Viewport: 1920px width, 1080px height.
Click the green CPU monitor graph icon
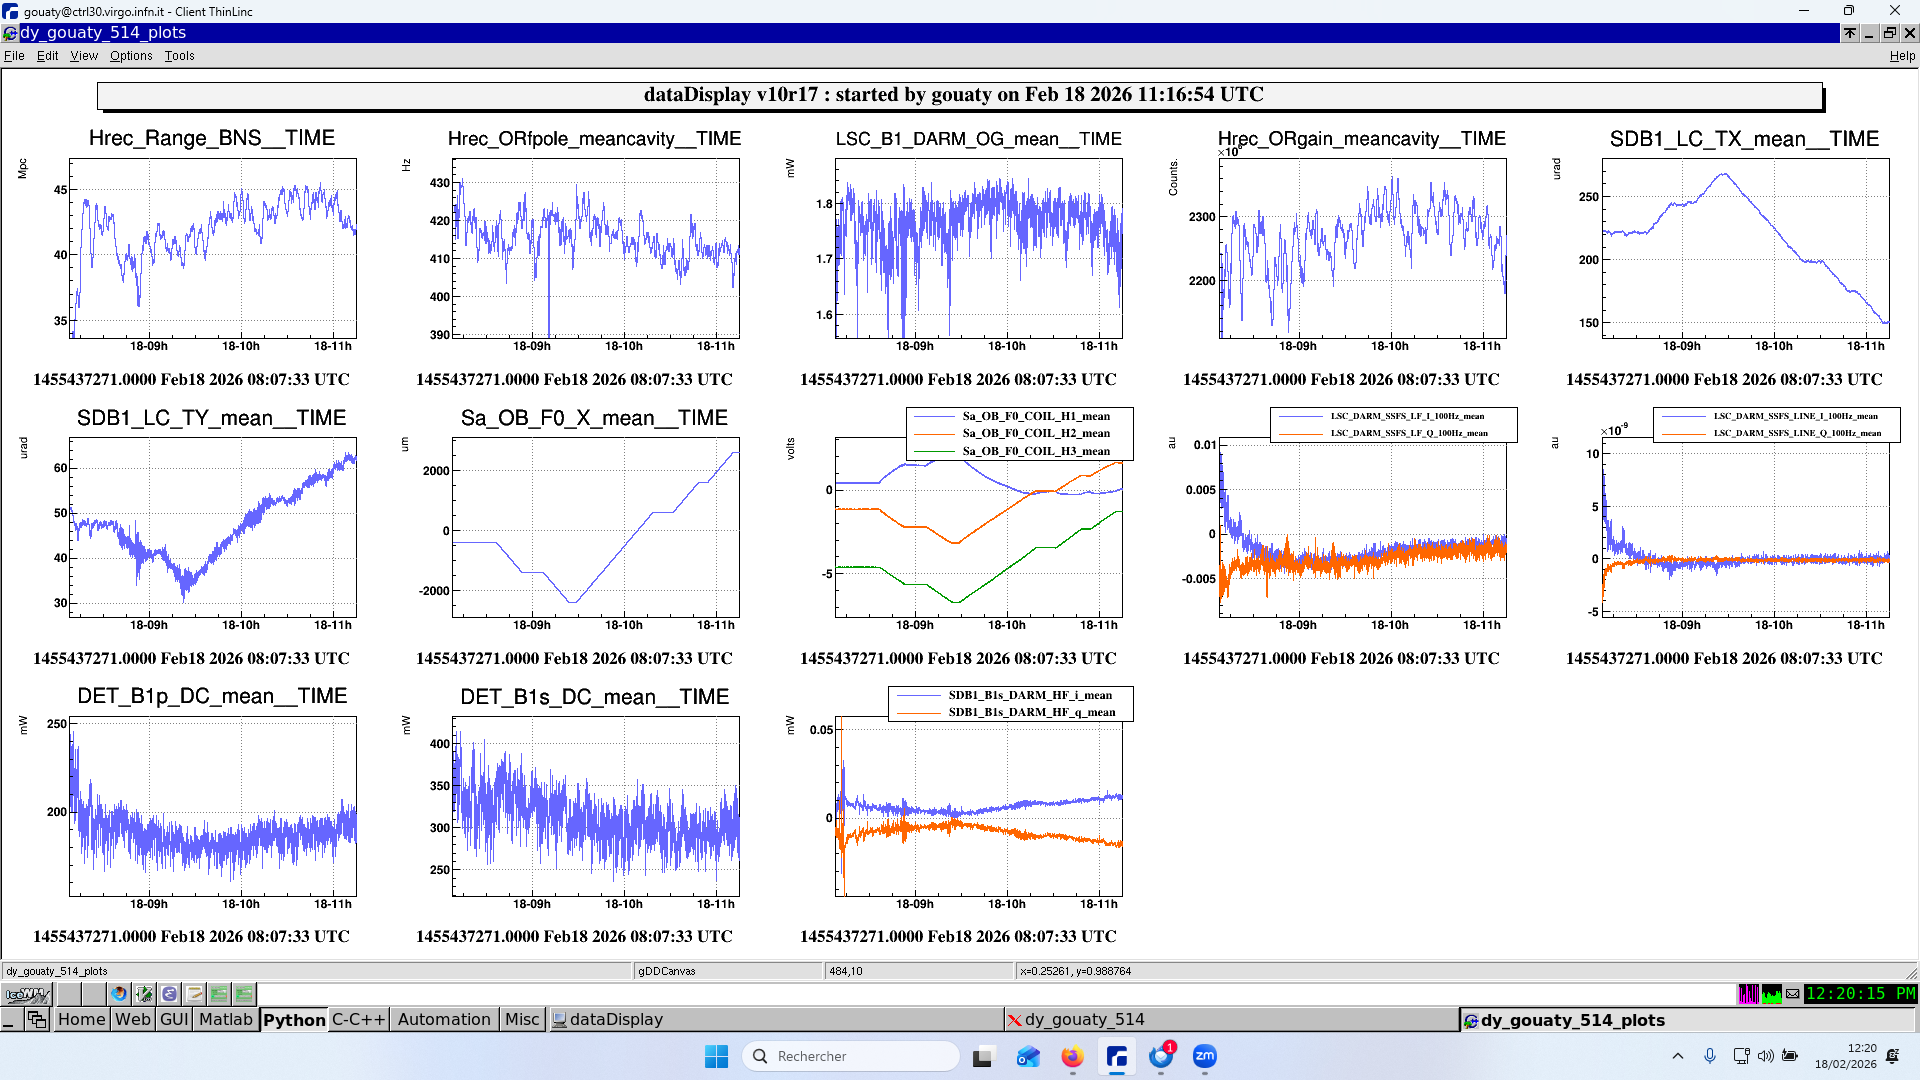[x=1771, y=994]
